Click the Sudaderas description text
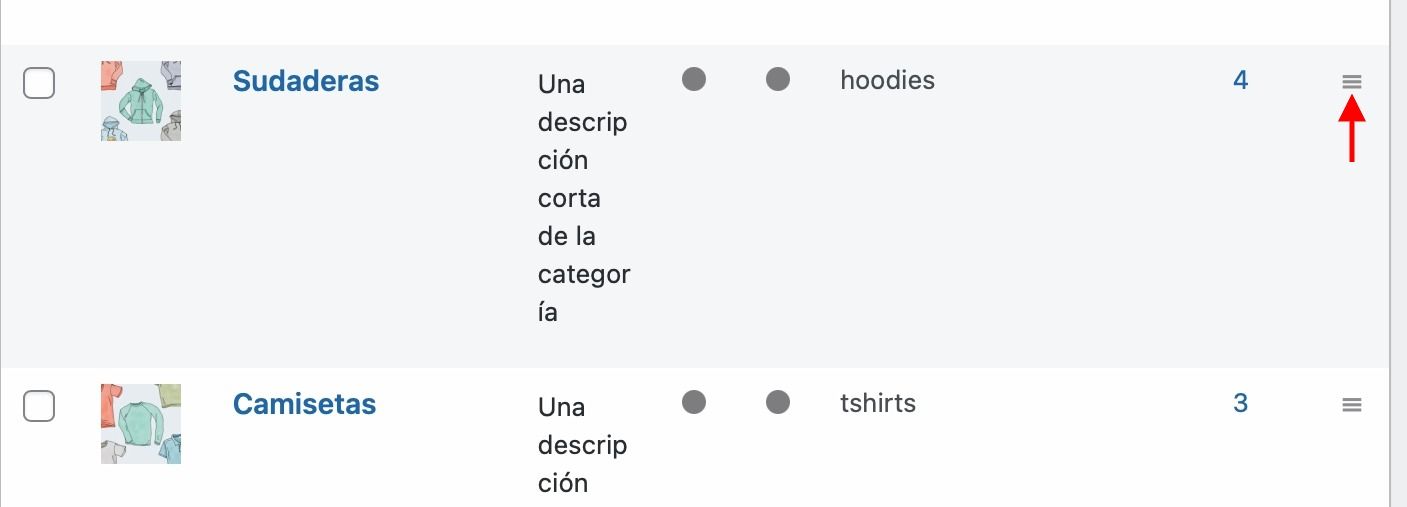1407x507 pixels. coord(584,198)
